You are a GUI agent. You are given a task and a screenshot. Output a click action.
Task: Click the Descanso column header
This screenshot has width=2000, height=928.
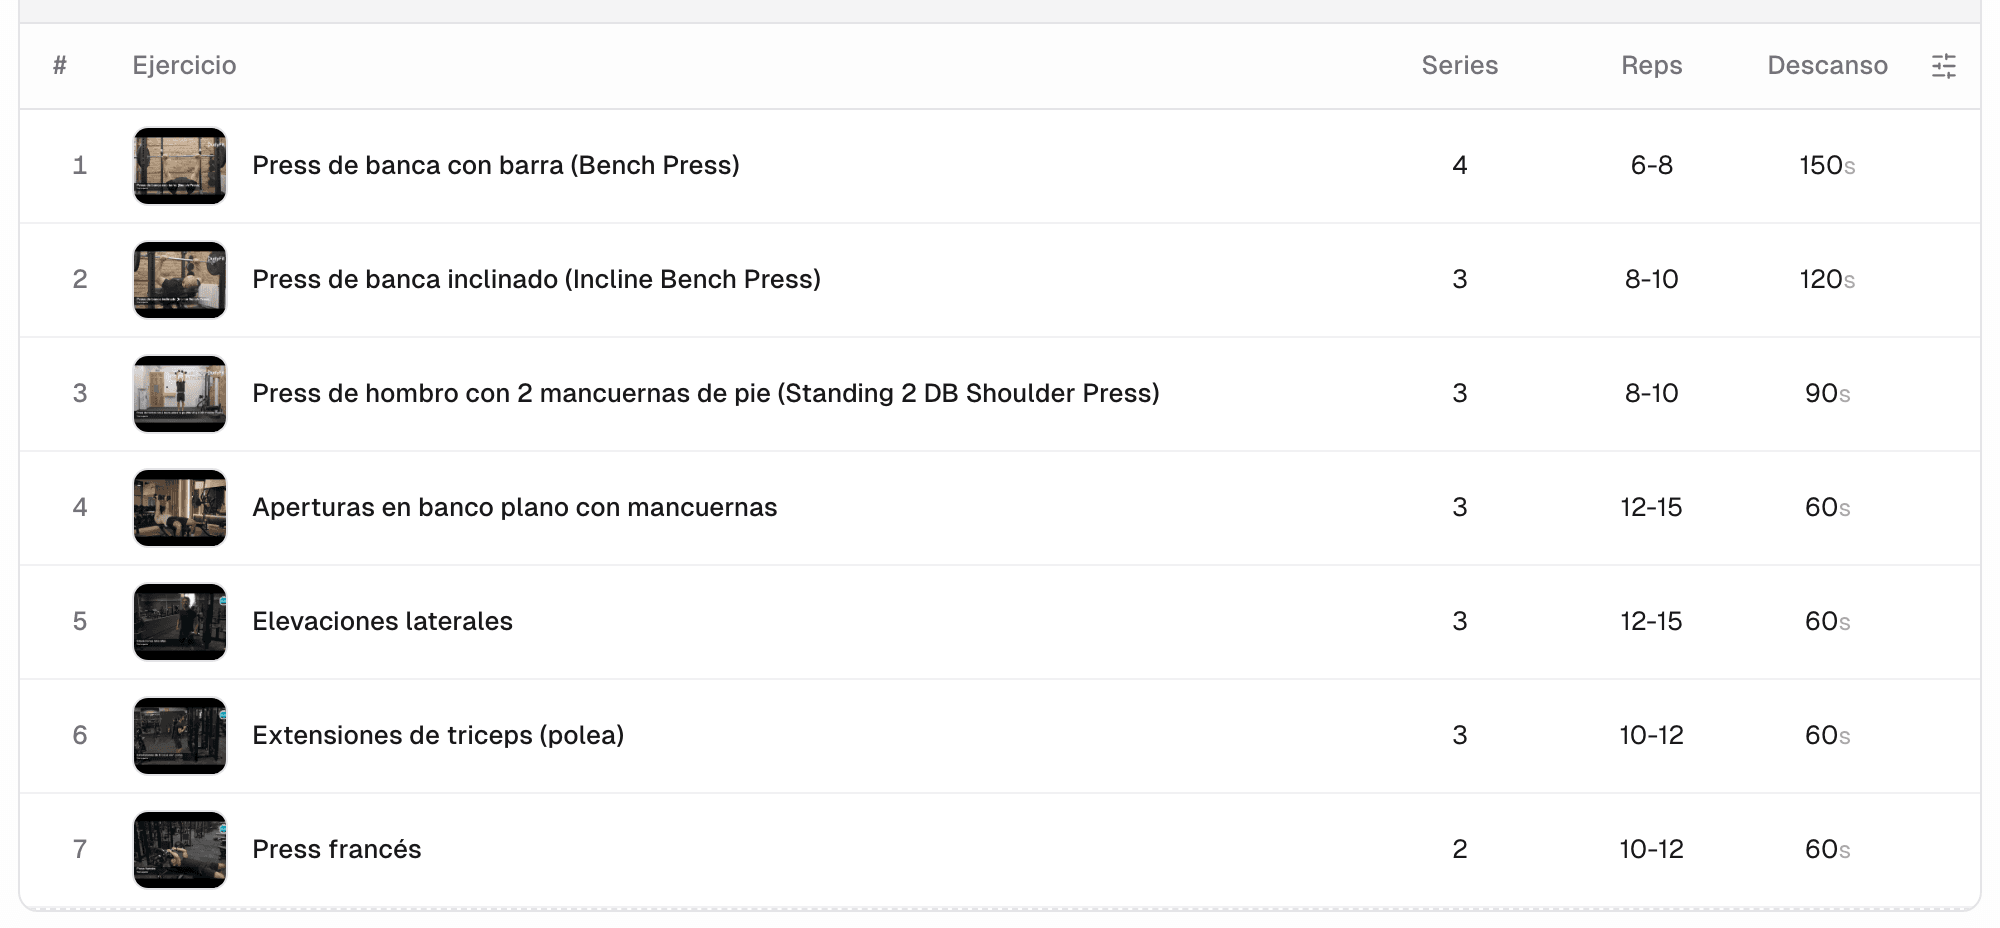[x=1828, y=65]
